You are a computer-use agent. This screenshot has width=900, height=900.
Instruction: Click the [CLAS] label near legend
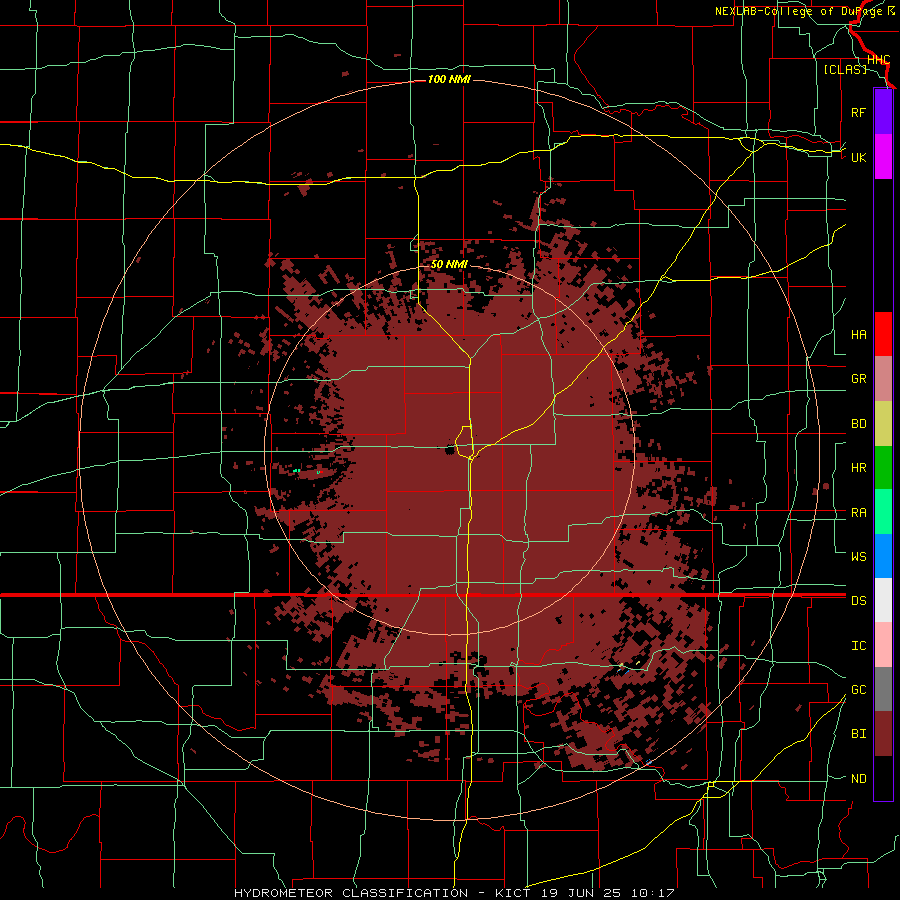[x=845, y=69]
